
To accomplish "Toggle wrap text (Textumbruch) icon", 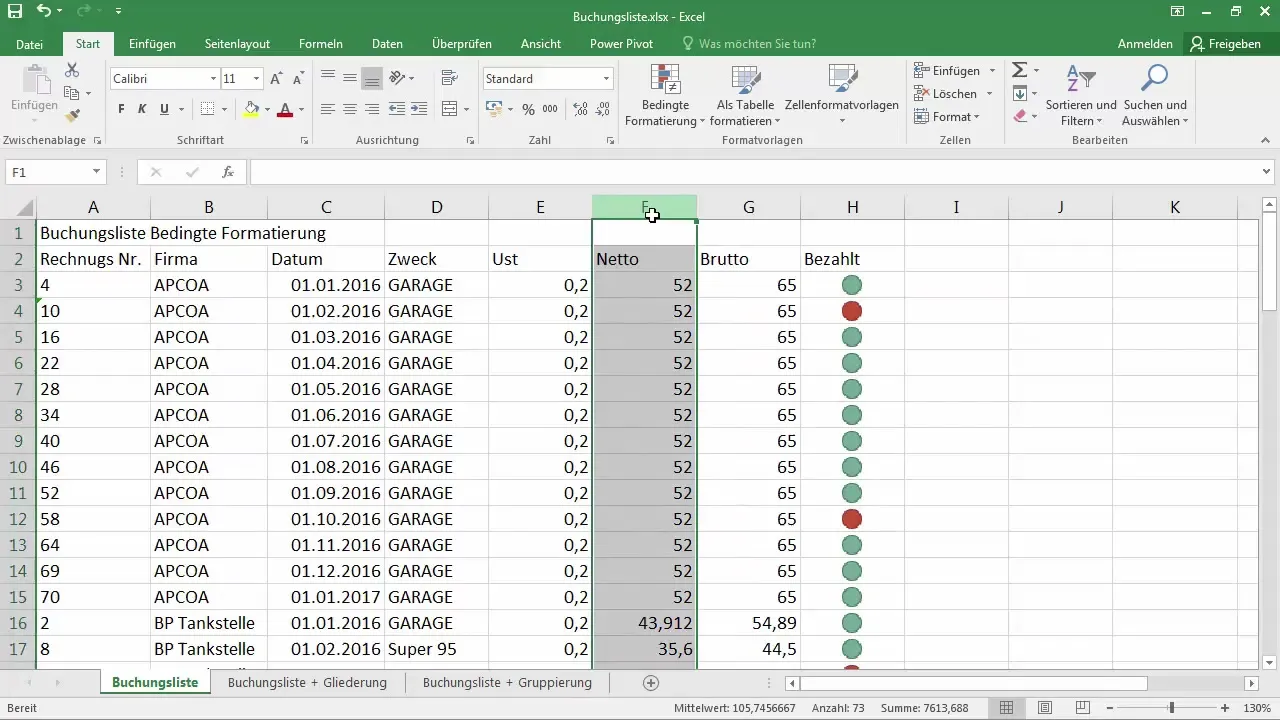I will [x=449, y=78].
